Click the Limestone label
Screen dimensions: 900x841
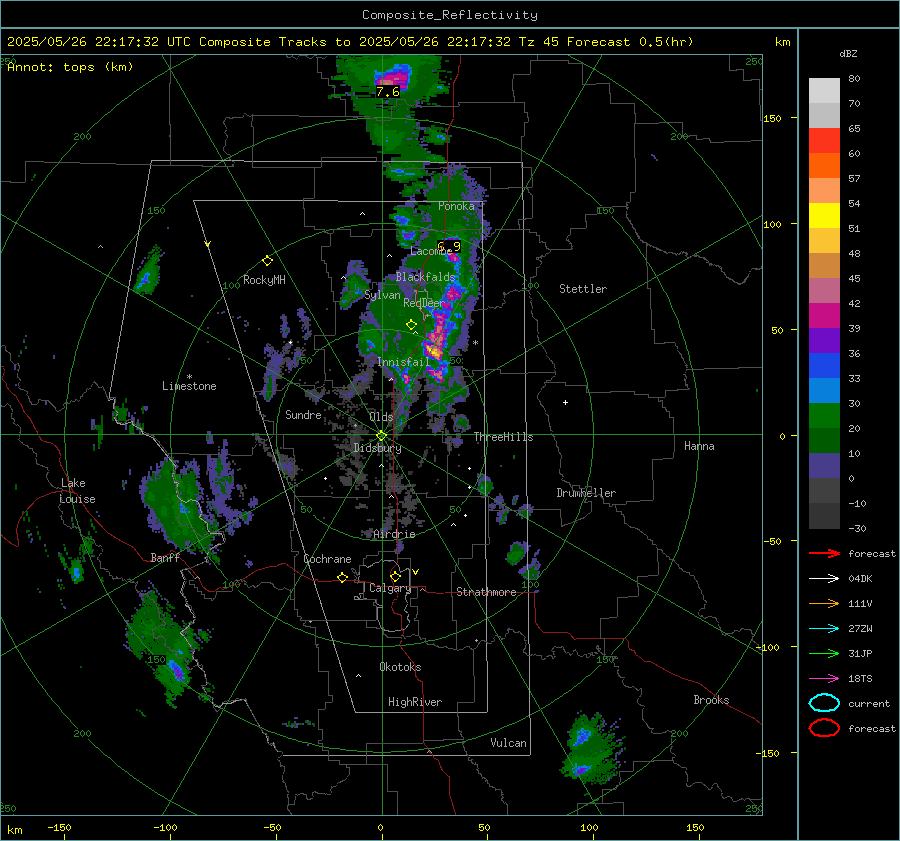[189, 386]
